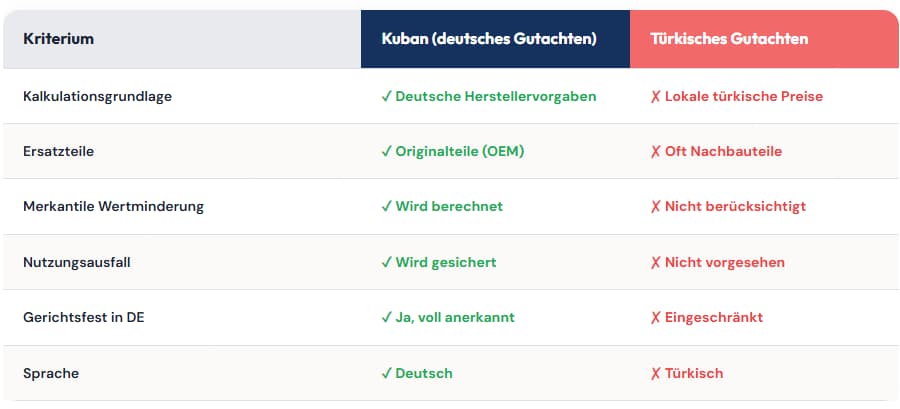900x409 pixels.
Task: Click red X beside Nicht vorgesehen
Action: (655, 263)
